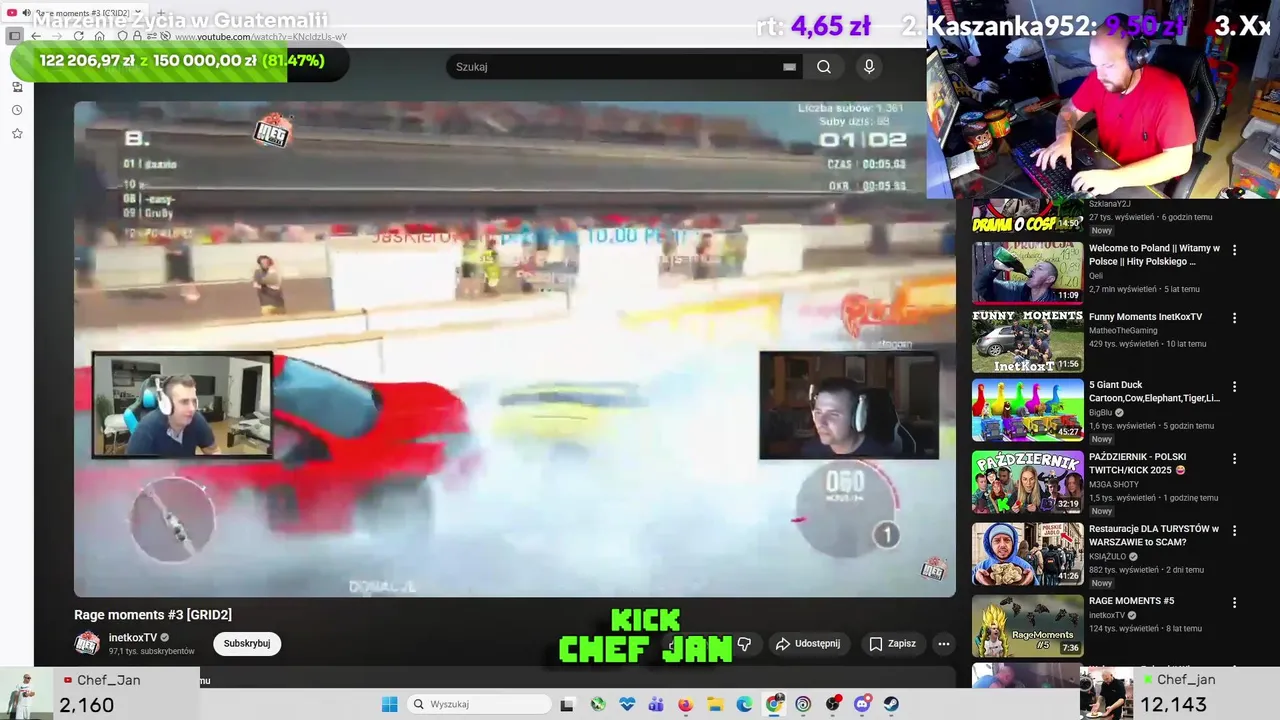1280x720 pixels.
Task: Reload the YouTube page
Action: point(79,36)
